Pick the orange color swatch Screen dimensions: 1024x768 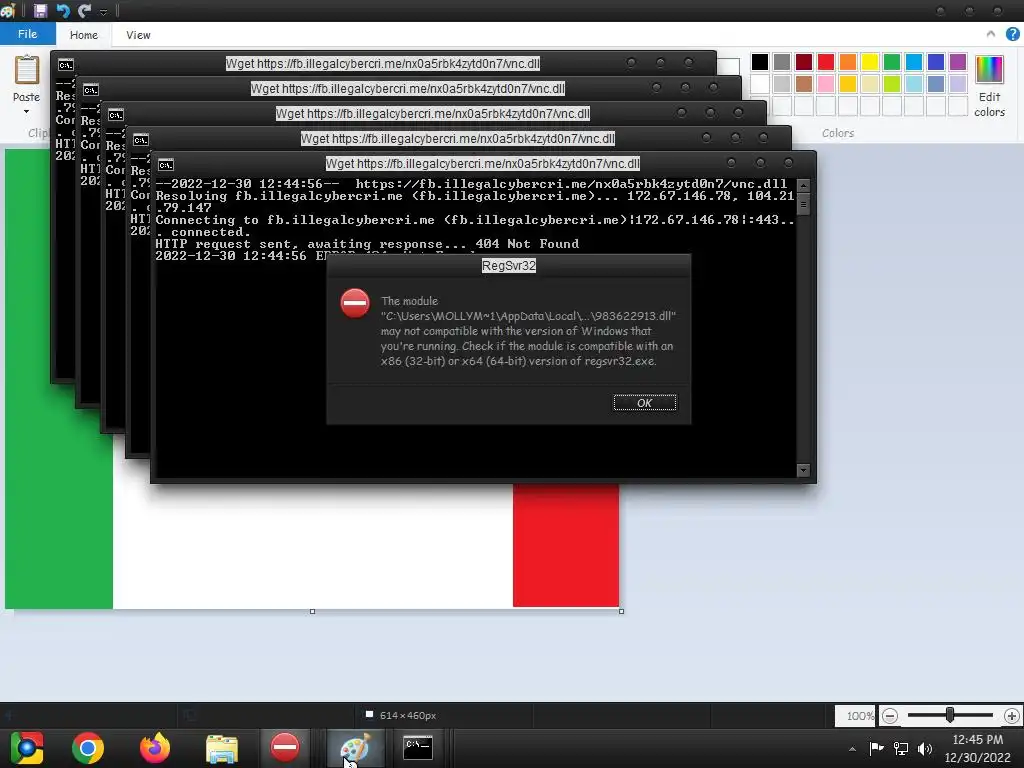[848, 62]
